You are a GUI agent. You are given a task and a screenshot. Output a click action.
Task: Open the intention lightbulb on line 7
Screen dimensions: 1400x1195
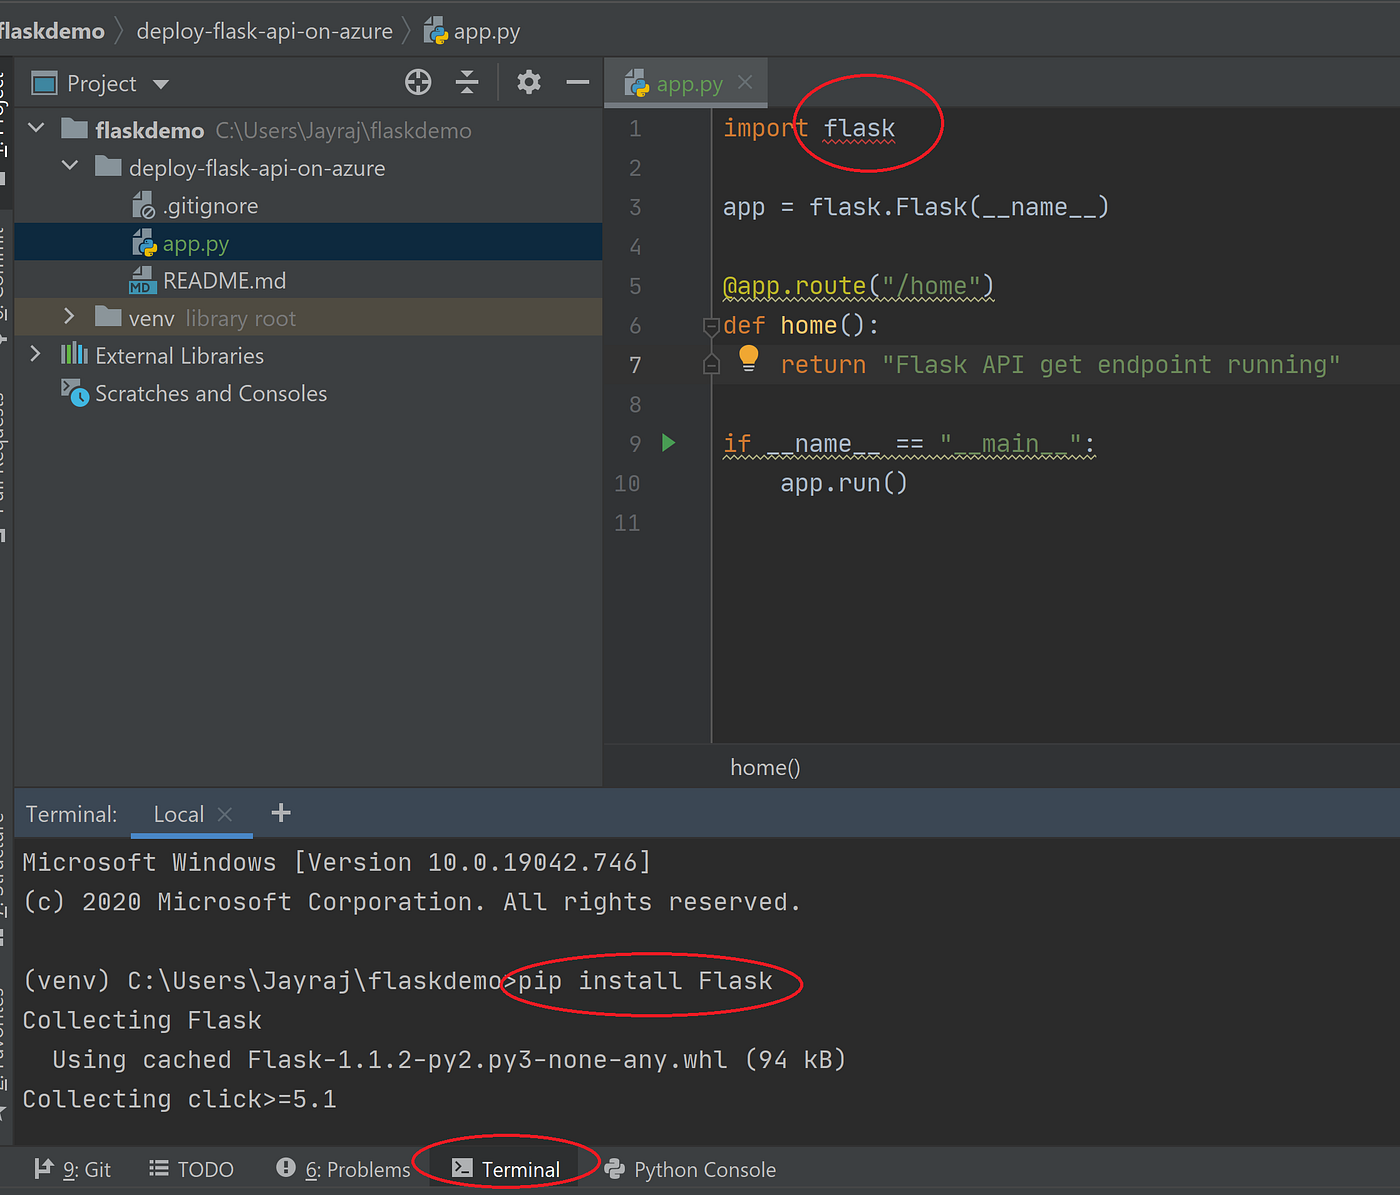point(748,358)
